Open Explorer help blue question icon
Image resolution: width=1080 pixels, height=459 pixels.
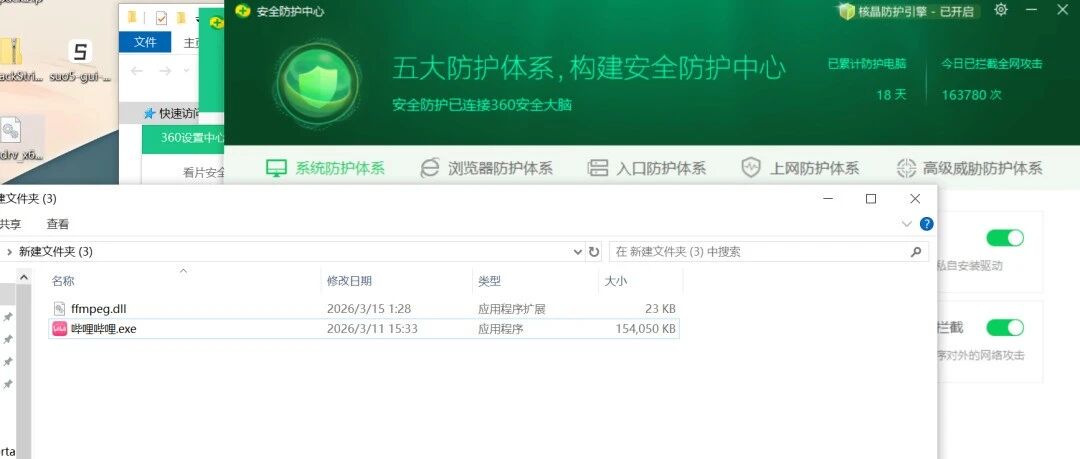[x=927, y=223]
